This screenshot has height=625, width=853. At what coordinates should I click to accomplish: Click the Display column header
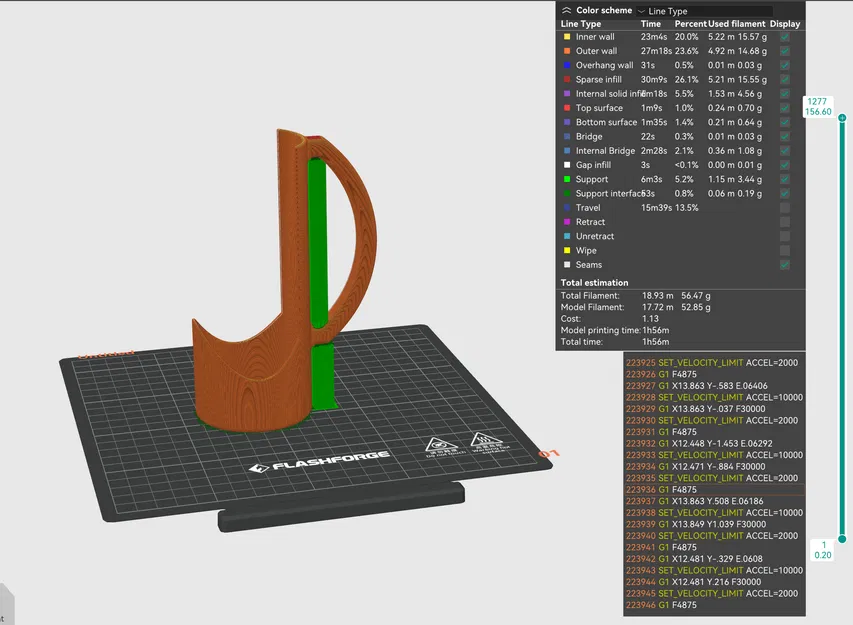(x=785, y=24)
